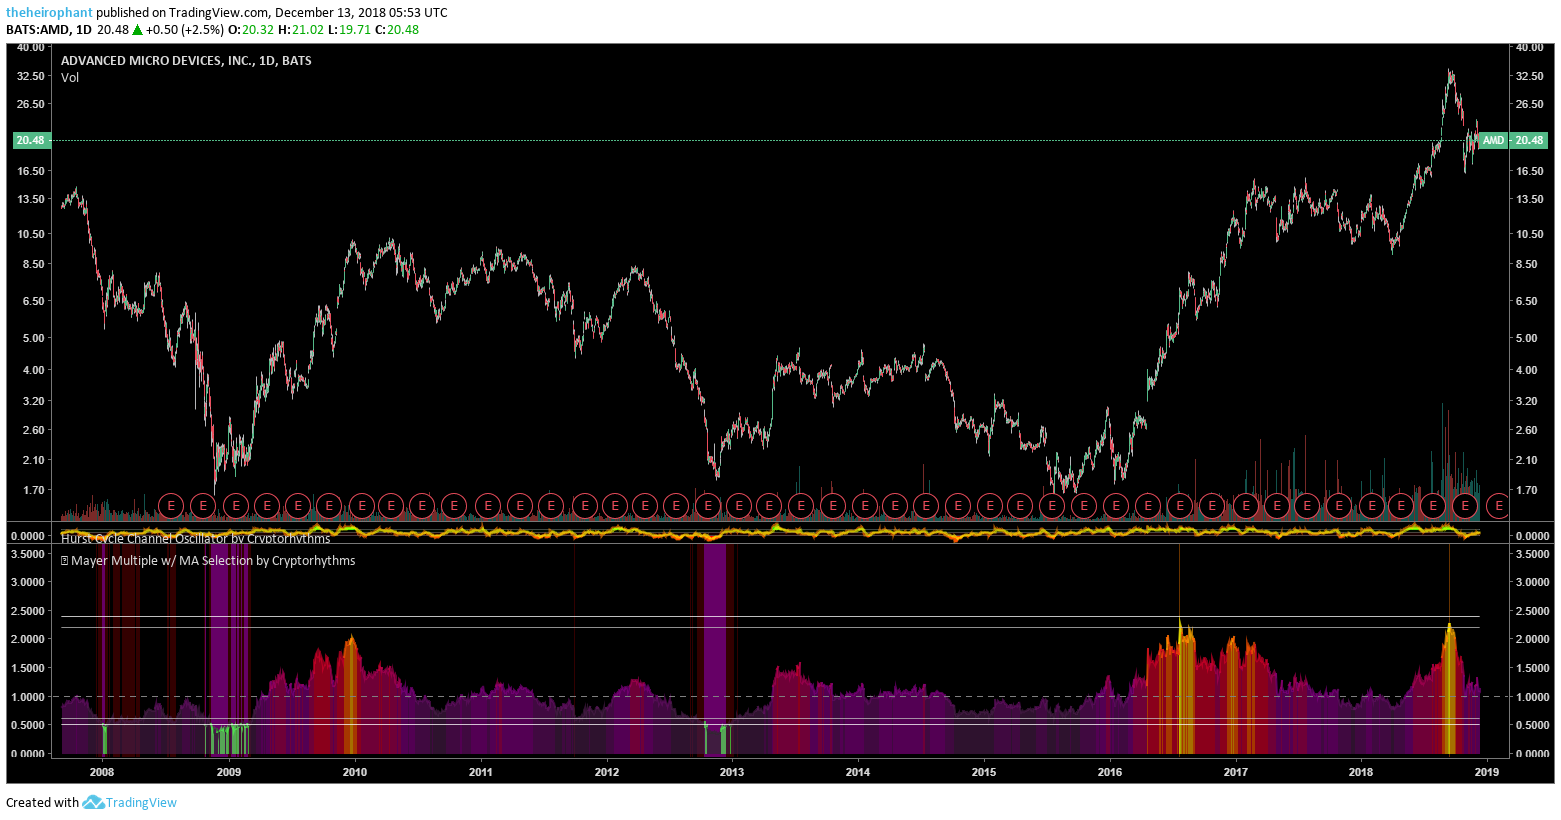Screen dimensions: 1561x820
Task: Select the Mayer Multiple w/ MA Selection label
Action: (x=213, y=561)
